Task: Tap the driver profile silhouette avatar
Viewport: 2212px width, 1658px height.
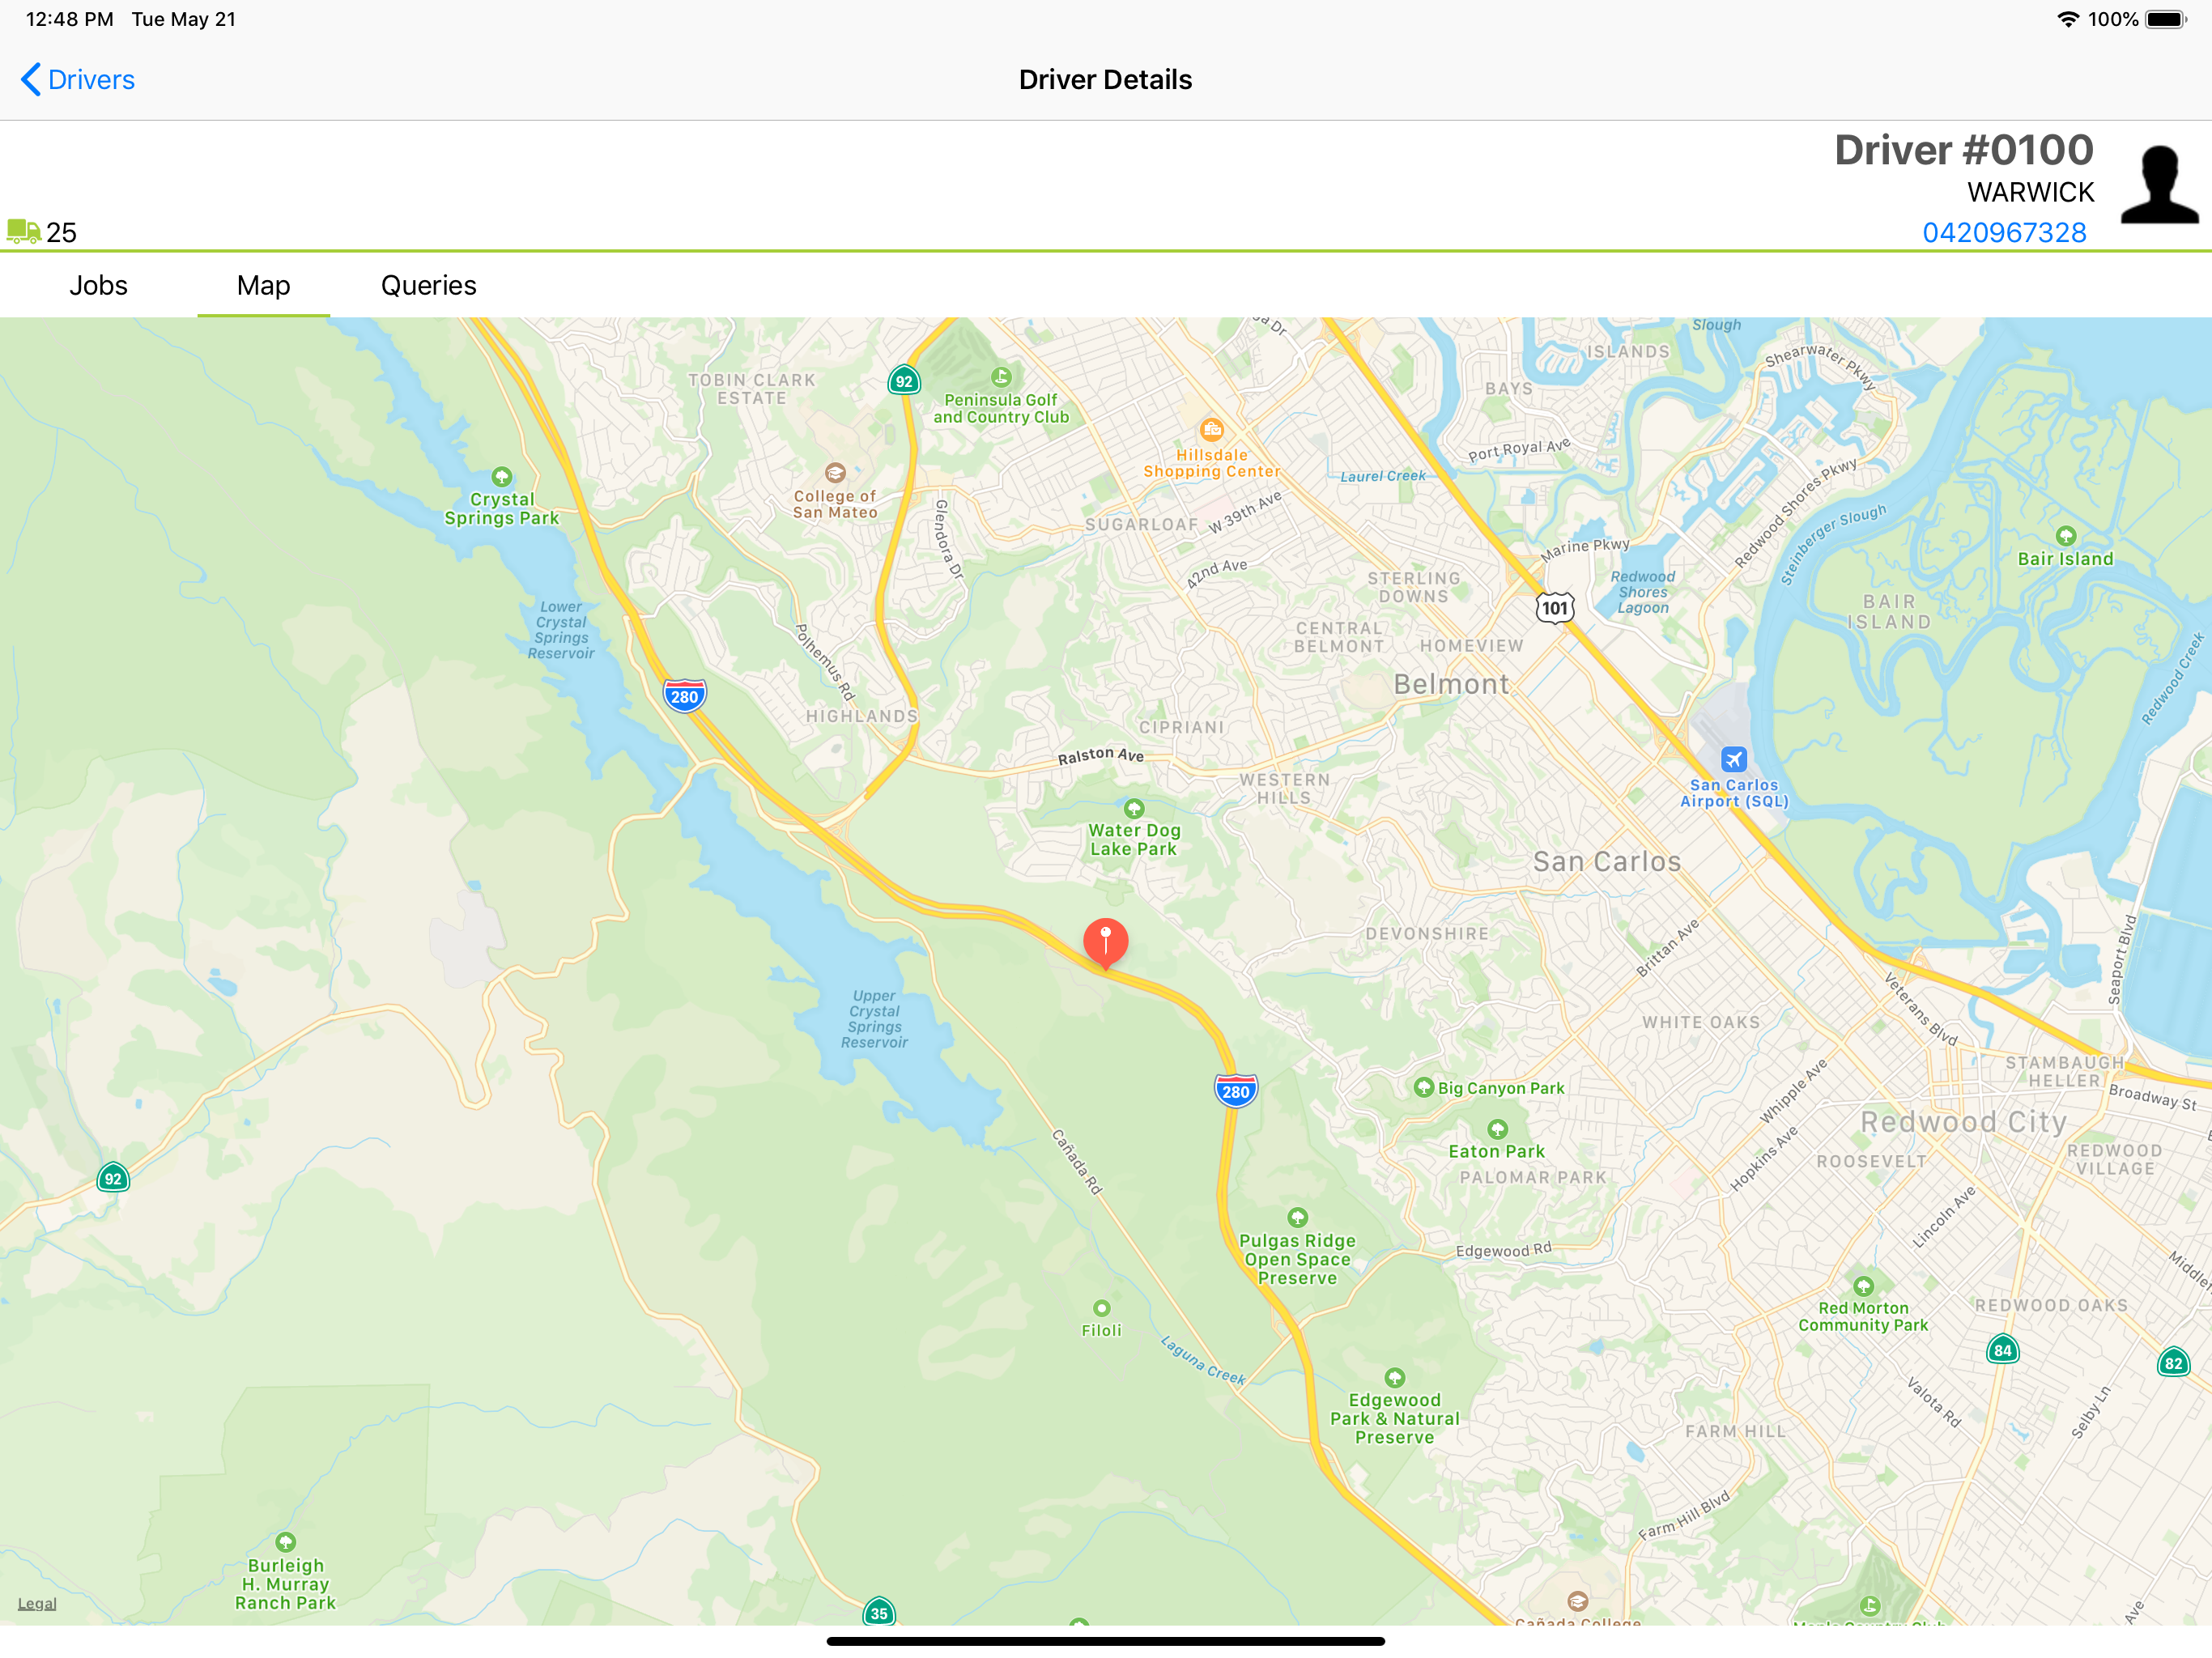Action: [x=2159, y=184]
